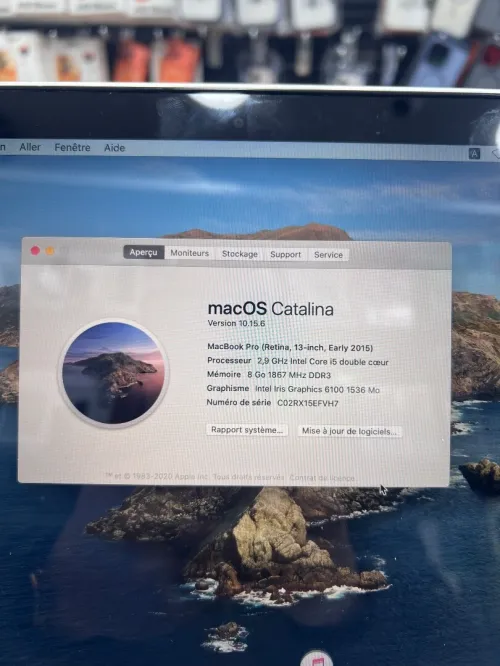Open the Aide menu

tap(114, 148)
